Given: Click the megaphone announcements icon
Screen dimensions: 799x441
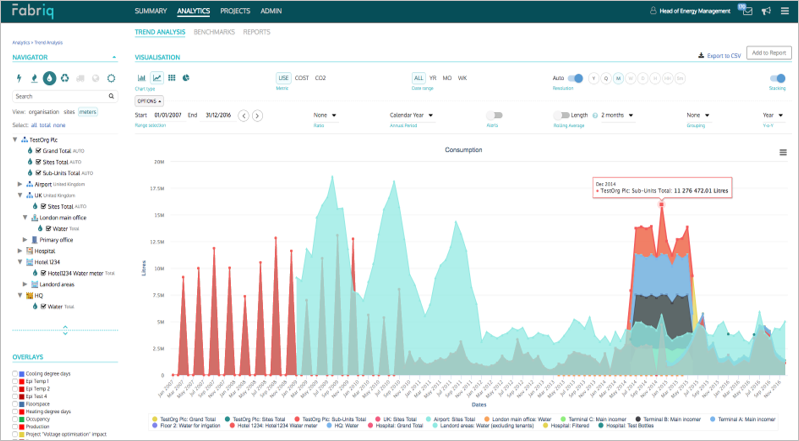Looking at the screenshot, I should (765, 11).
